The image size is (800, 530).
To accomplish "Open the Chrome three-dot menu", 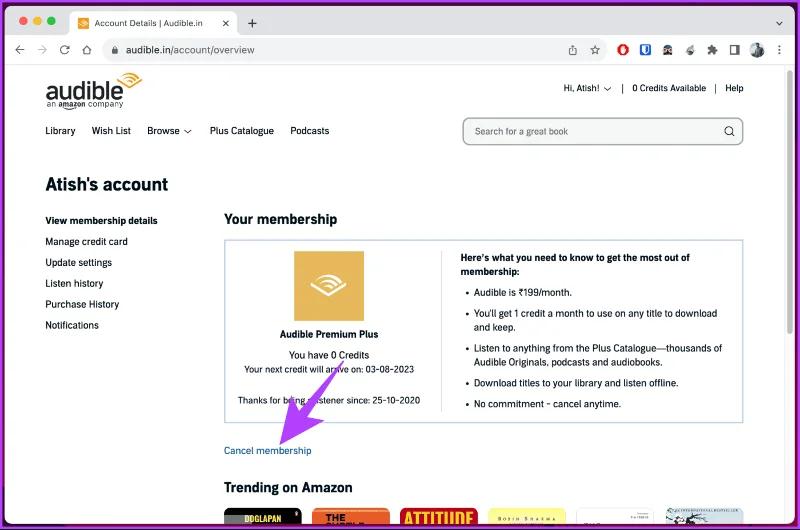I will (779, 50).
